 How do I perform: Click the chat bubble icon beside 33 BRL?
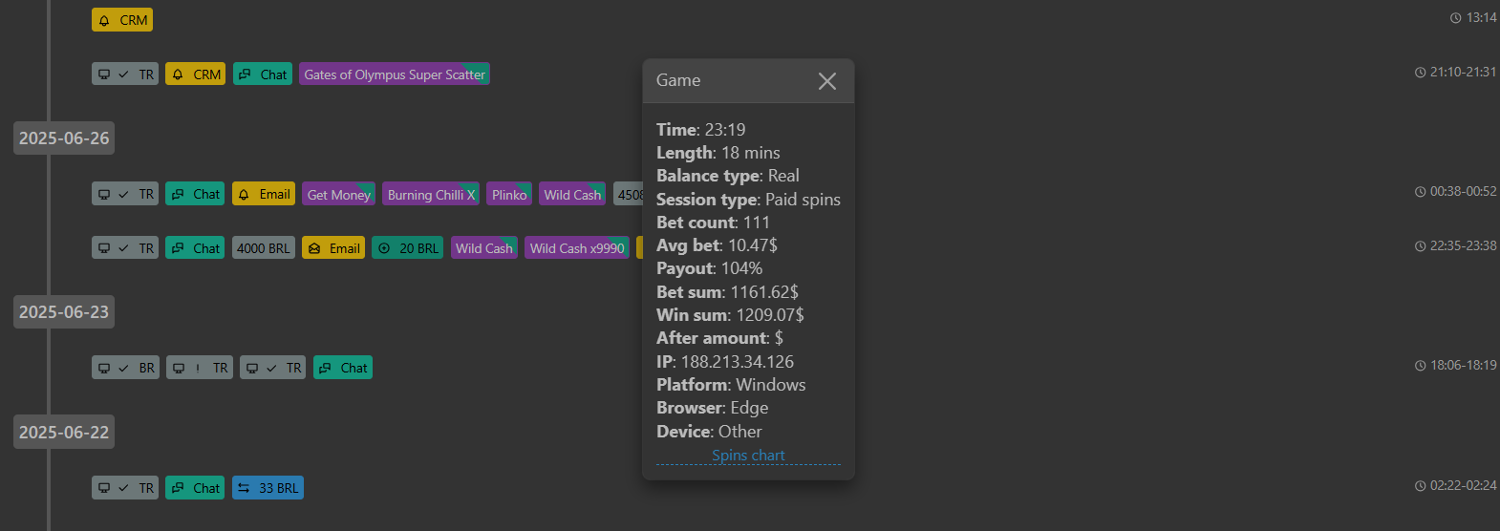[x=177, y=488]
